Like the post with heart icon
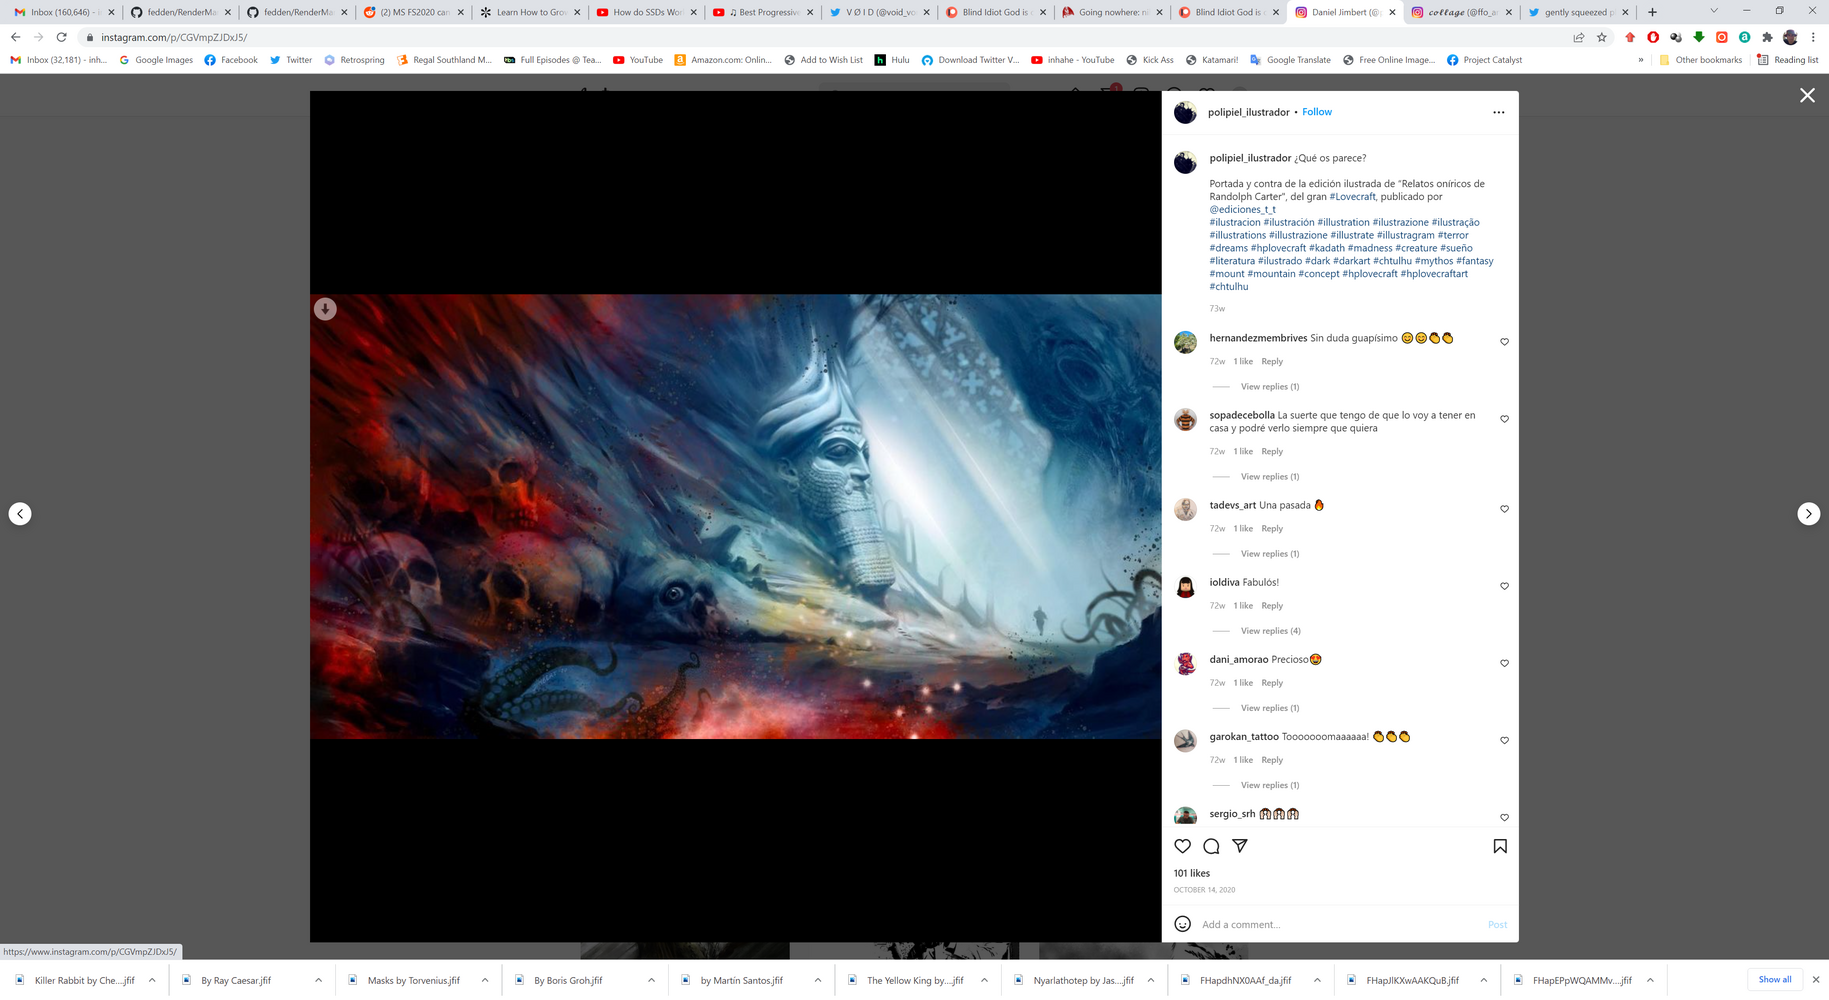Screen dimensions: 1829x1000 [x=1182, y=846]
